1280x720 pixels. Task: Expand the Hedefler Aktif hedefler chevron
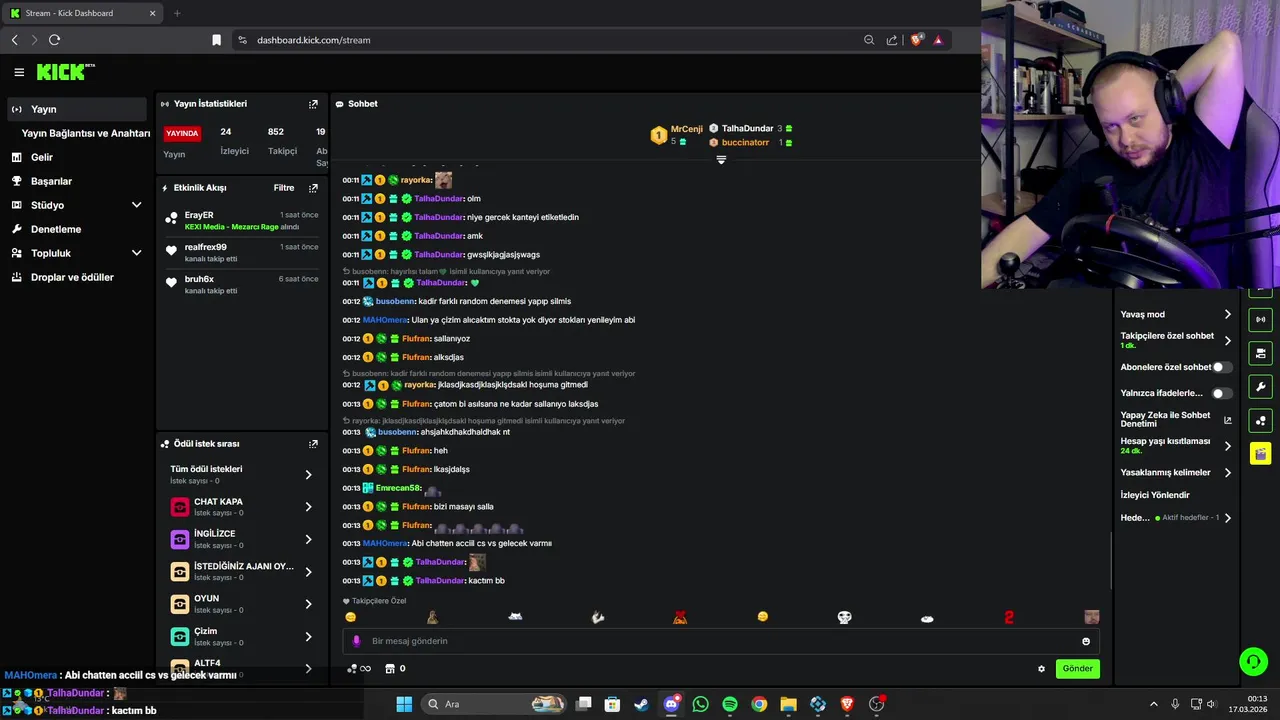(x=1228, y=518)
